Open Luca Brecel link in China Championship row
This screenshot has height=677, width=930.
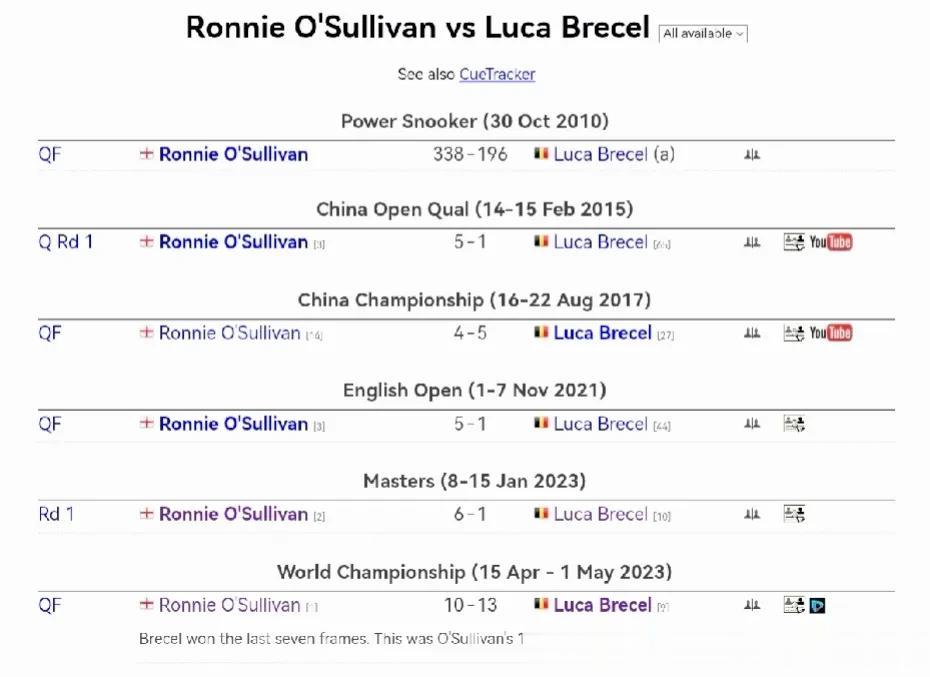pos(603,333)
